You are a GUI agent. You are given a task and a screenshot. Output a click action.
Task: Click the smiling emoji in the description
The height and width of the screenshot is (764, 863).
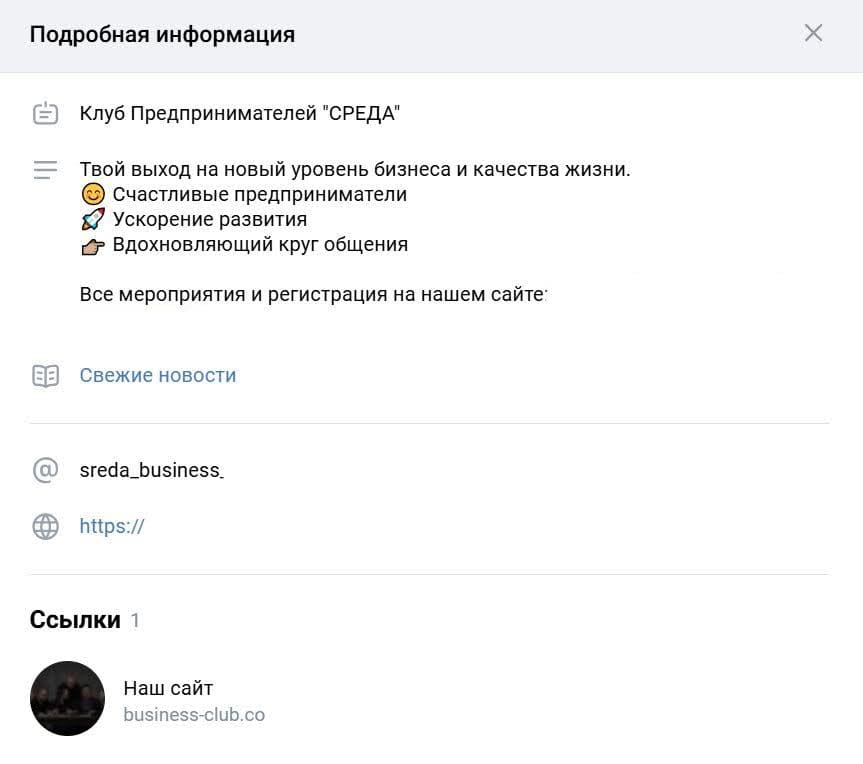91,193
